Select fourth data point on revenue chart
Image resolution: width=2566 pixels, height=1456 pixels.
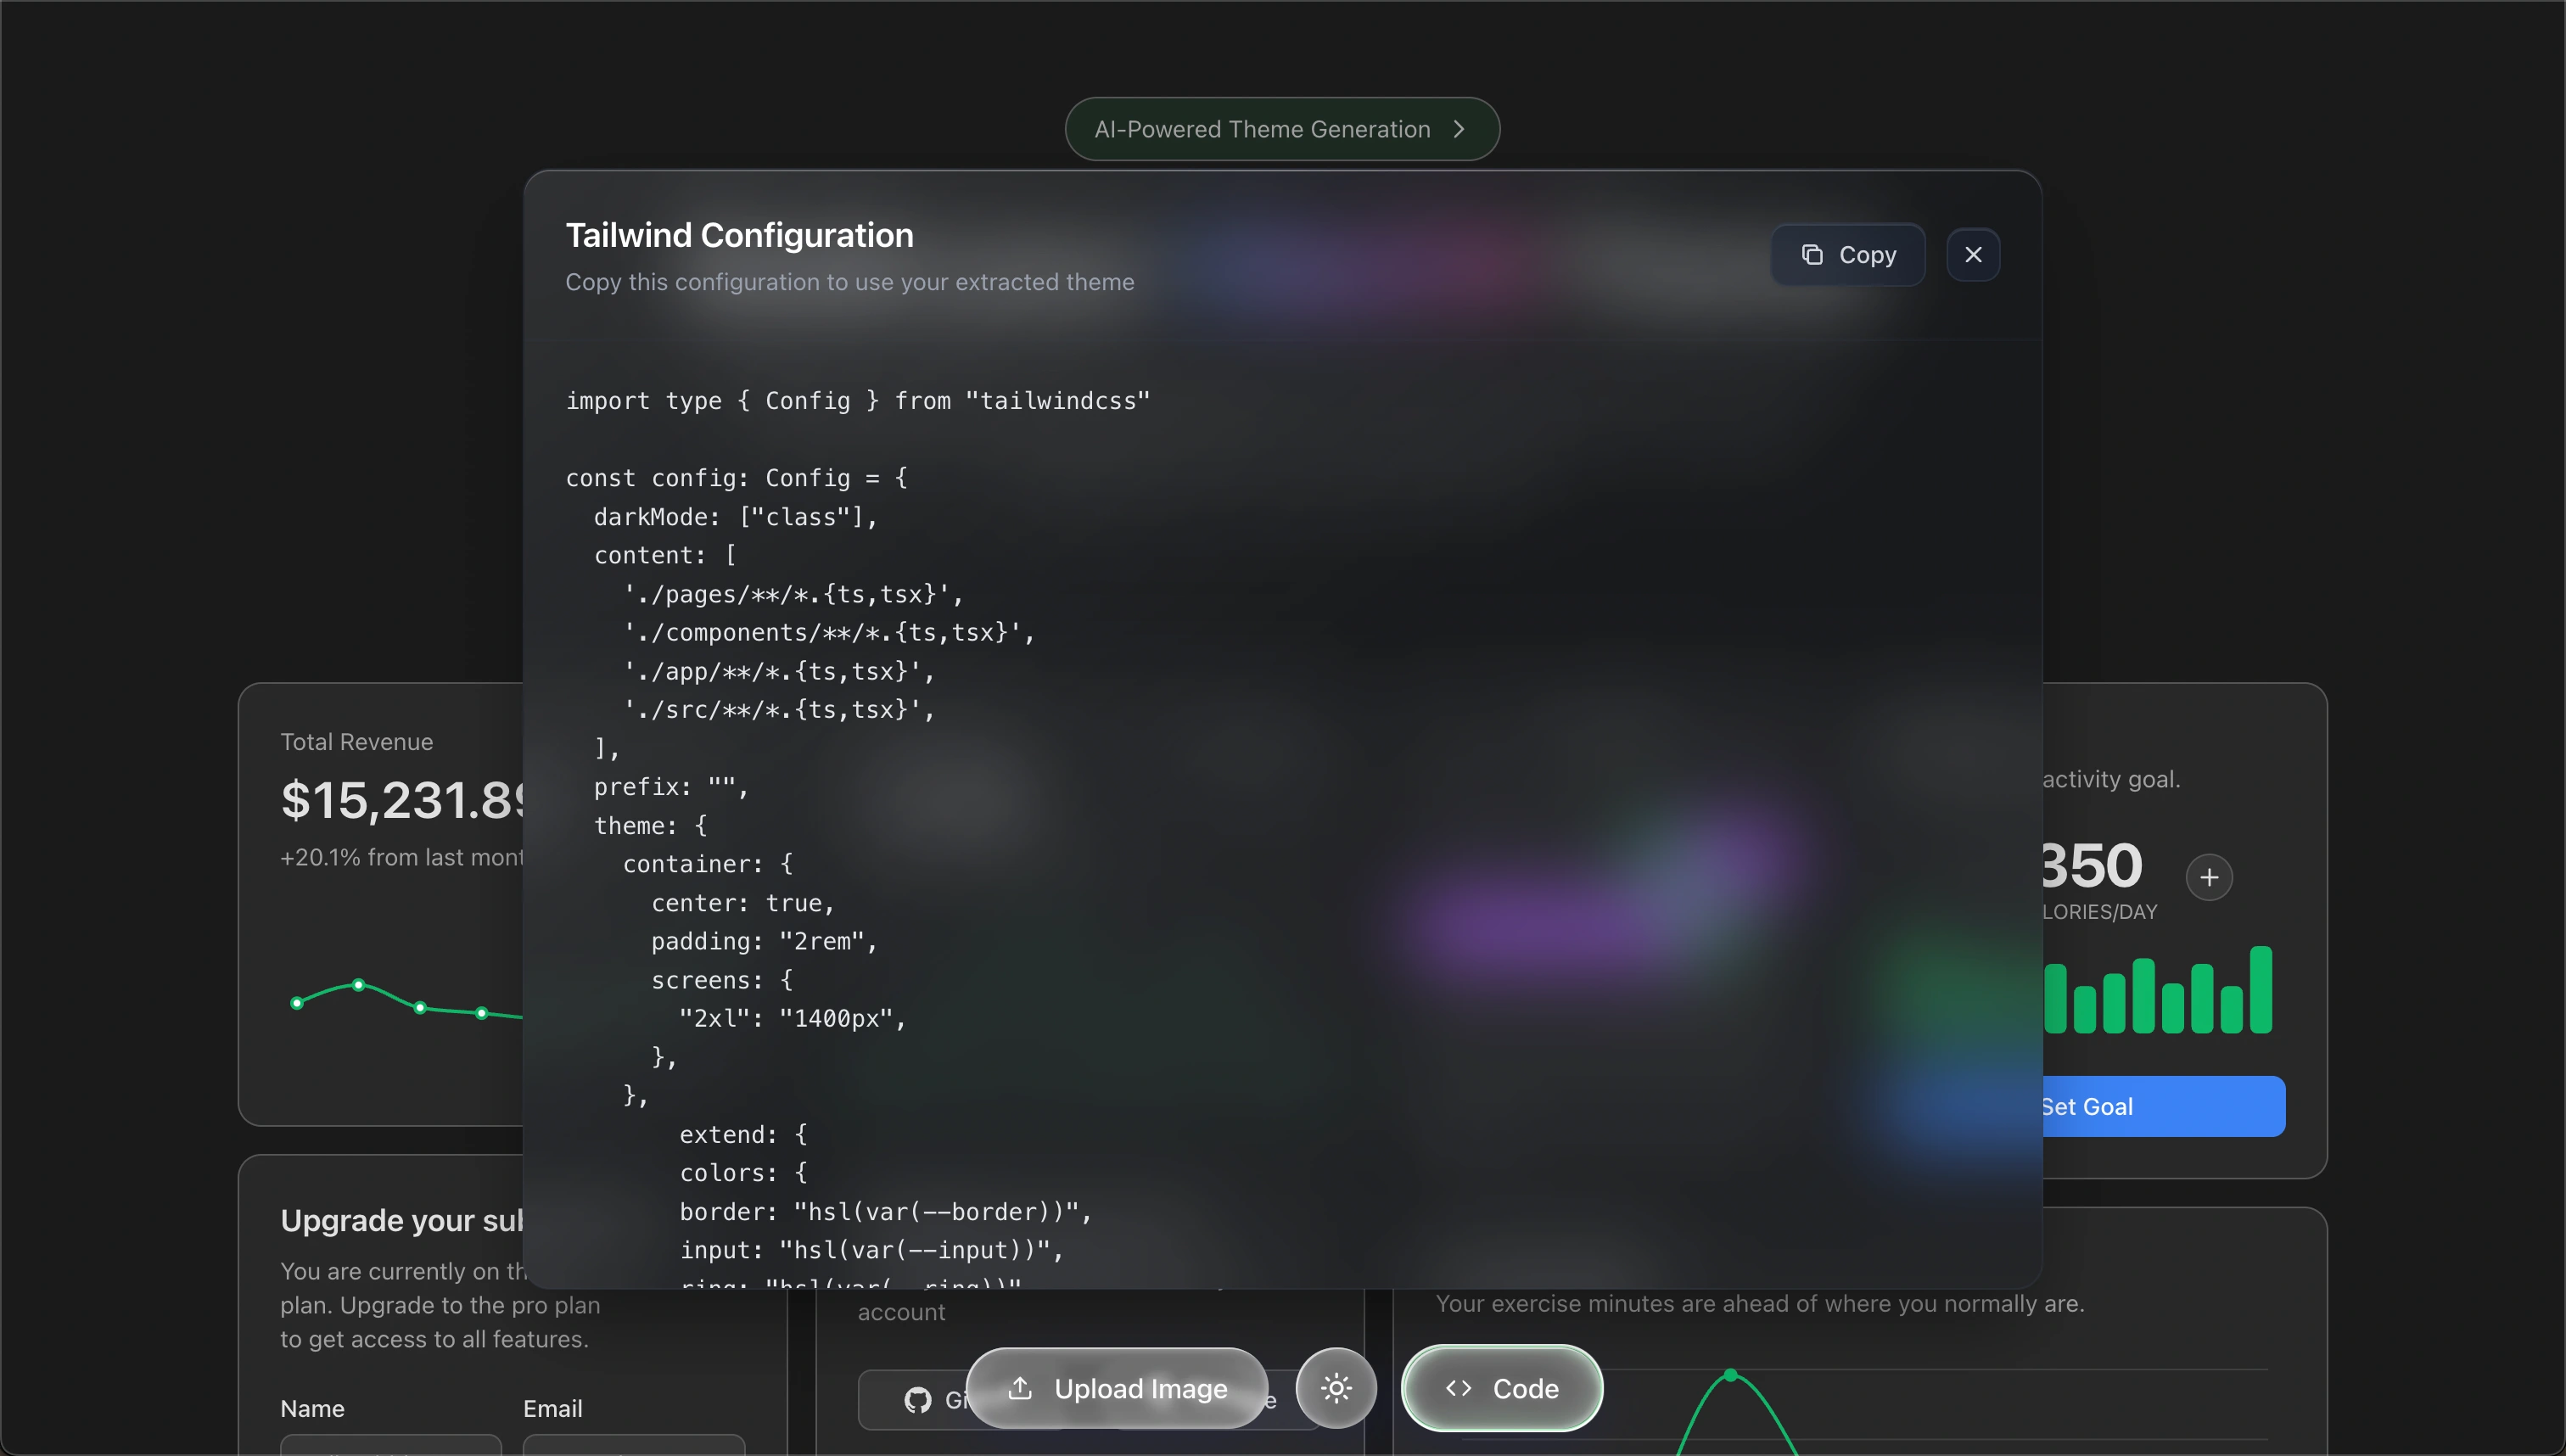click(x=482, y=1013)
